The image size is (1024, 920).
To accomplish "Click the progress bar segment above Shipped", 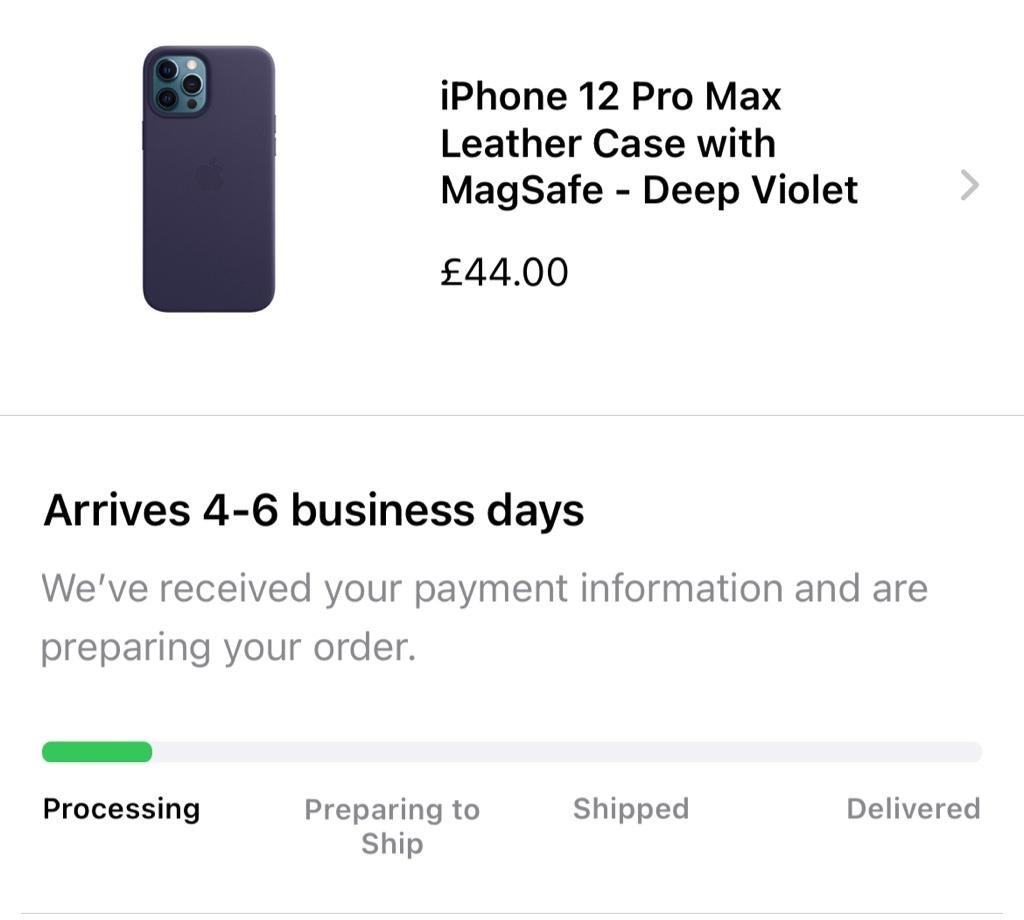I will pos(630,752).
